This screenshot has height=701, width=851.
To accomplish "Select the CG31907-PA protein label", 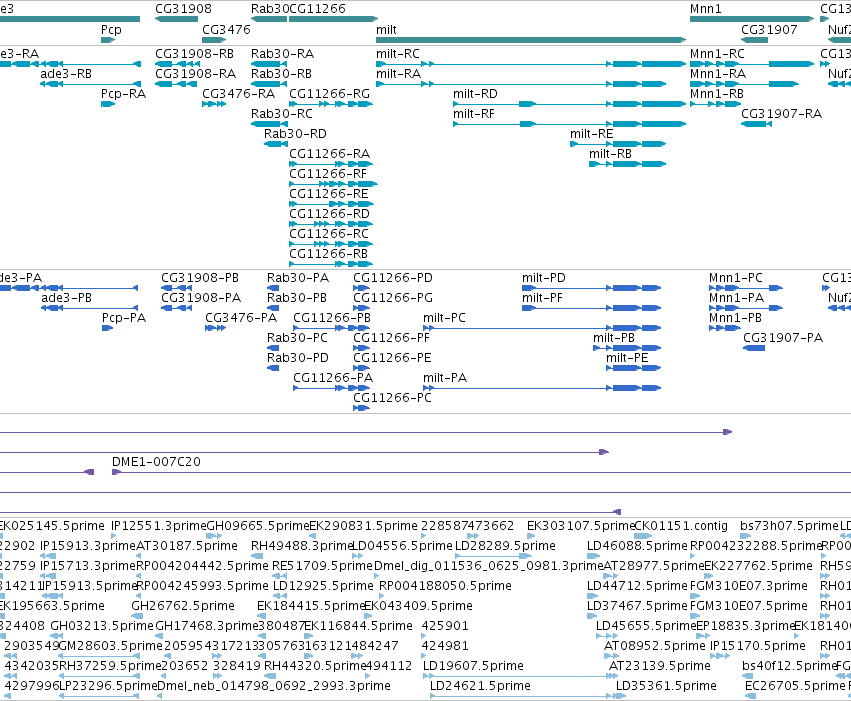I will coord(783,338).
